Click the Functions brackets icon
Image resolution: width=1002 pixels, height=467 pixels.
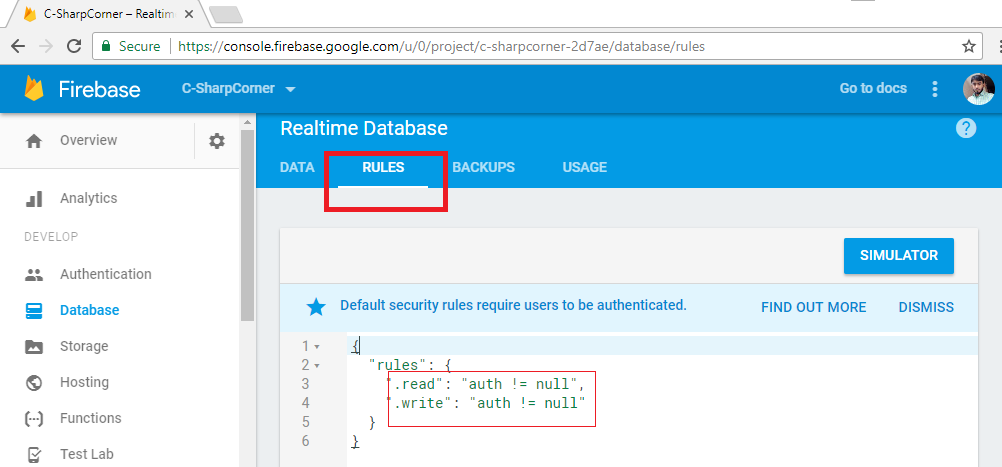[33, 418]
